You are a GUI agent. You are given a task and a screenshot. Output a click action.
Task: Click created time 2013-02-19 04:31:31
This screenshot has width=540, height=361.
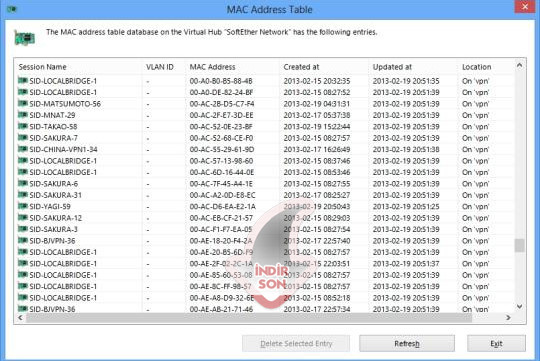click(x=316, y=104)
